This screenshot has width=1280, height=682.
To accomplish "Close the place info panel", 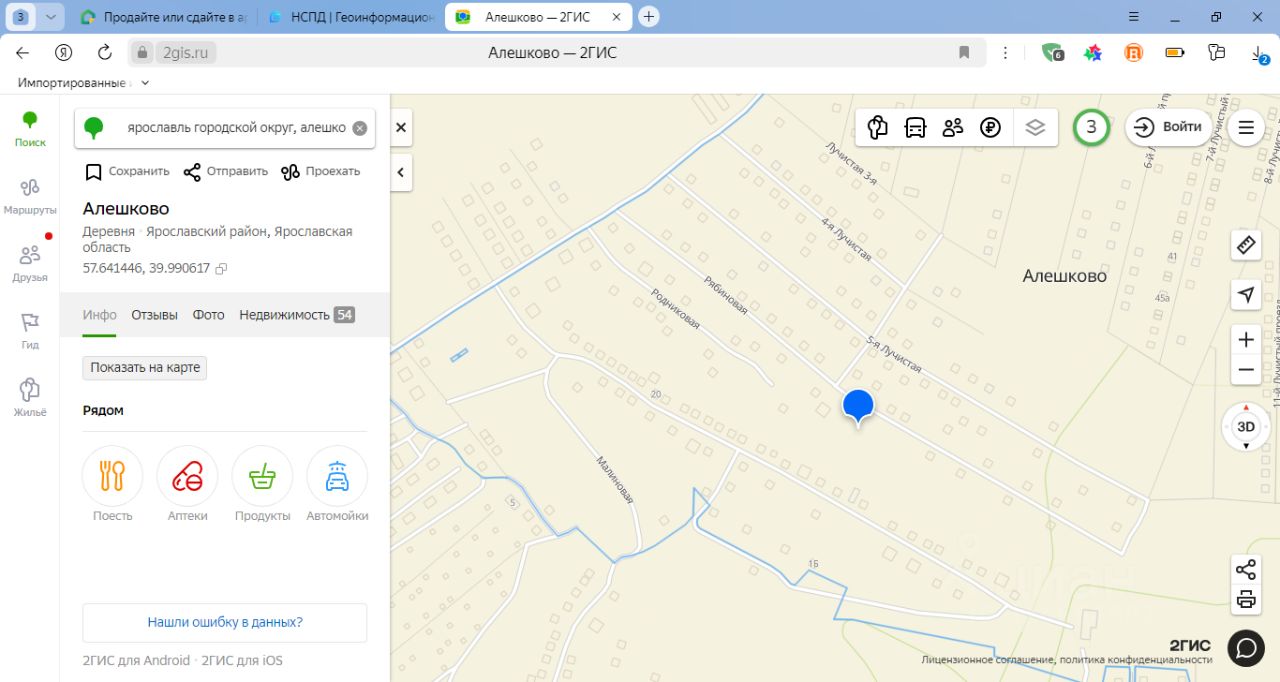I will (400, 128).
